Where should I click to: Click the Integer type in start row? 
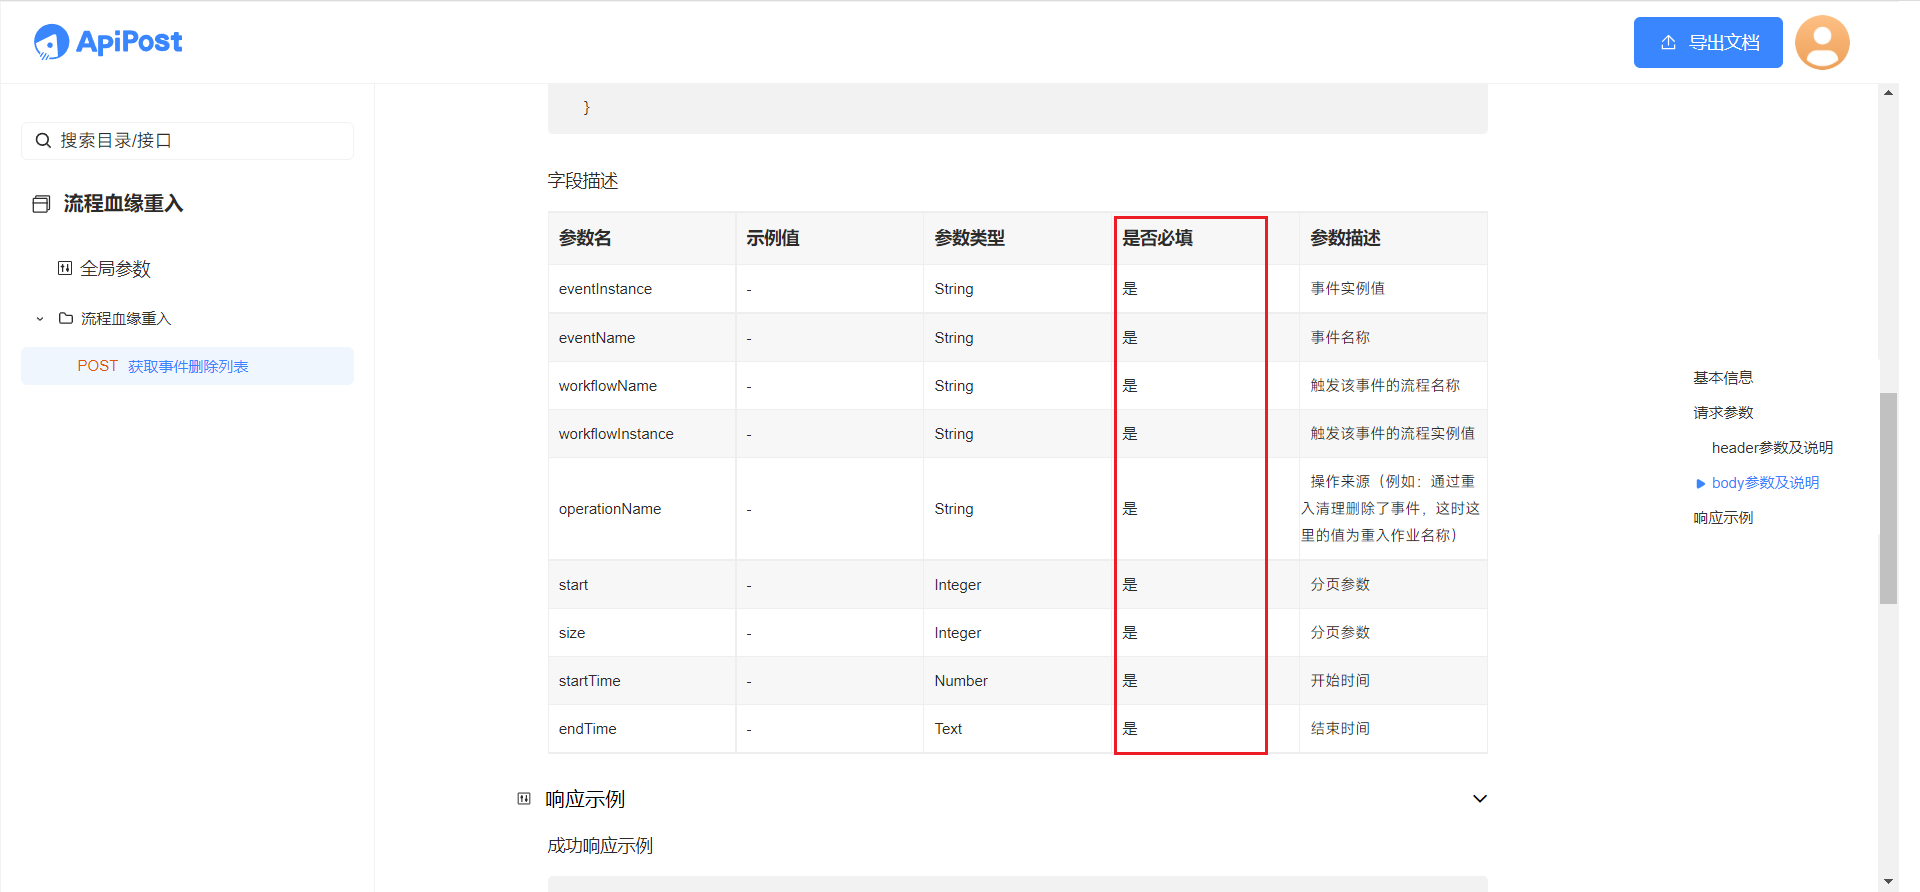point(1018,585)
